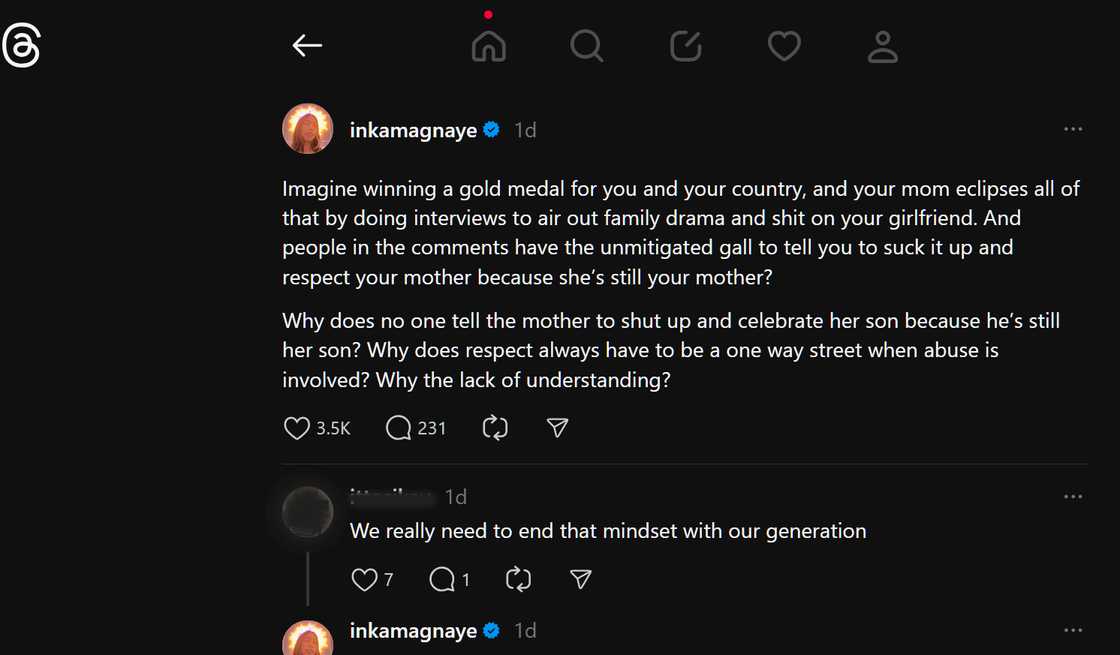1120x655 pixels.
Task: Open more options on bottom inkamagnaye reply
Action: [x=1073, y=630]
